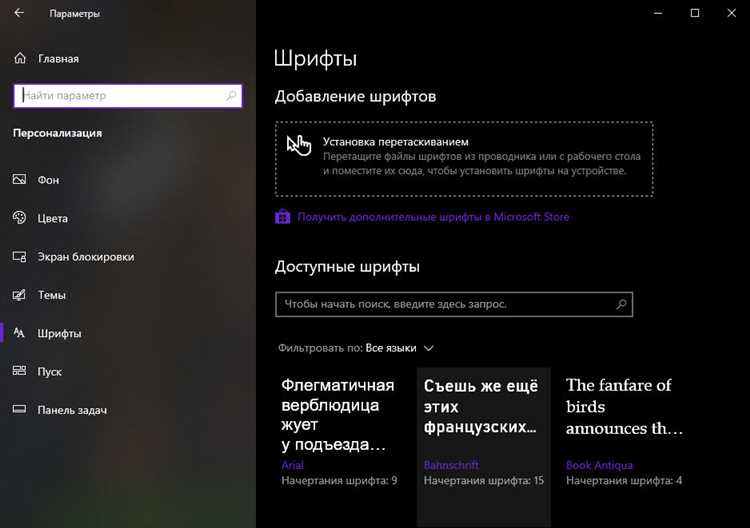Open the Темы section
Viewport: 750px width, 528px height.
128,295
